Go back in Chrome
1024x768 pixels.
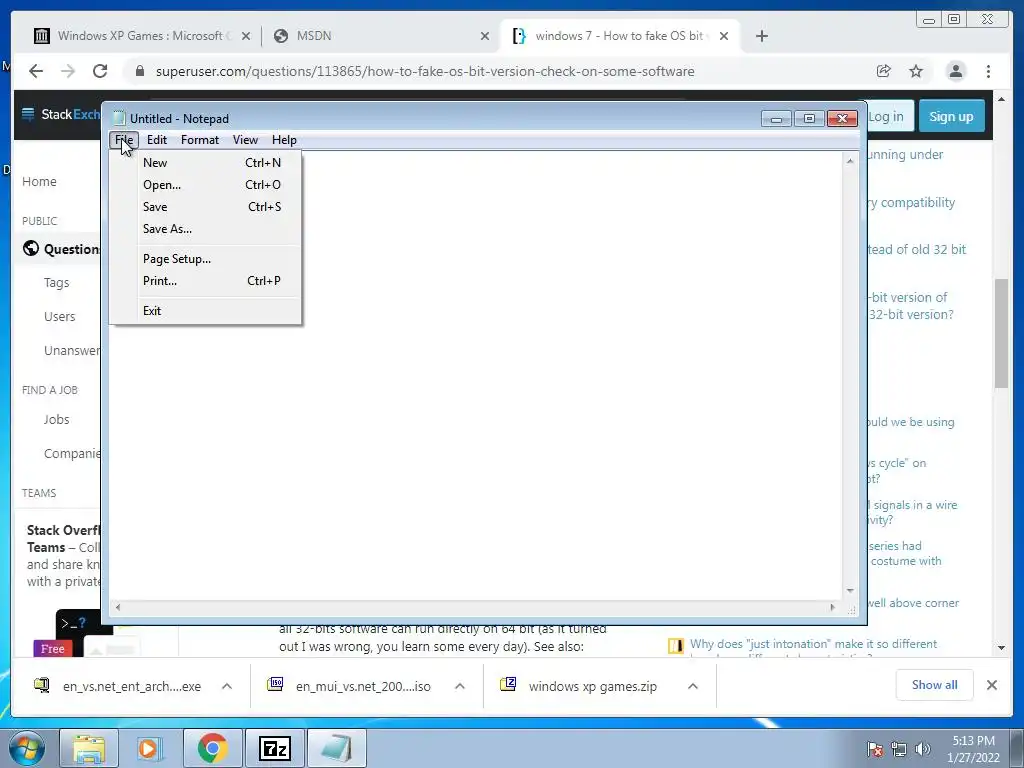pyautogui.click(x=36, y=71)
